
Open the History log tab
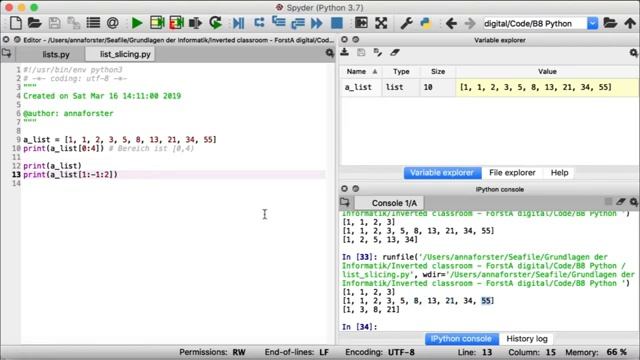pos(527,339)
